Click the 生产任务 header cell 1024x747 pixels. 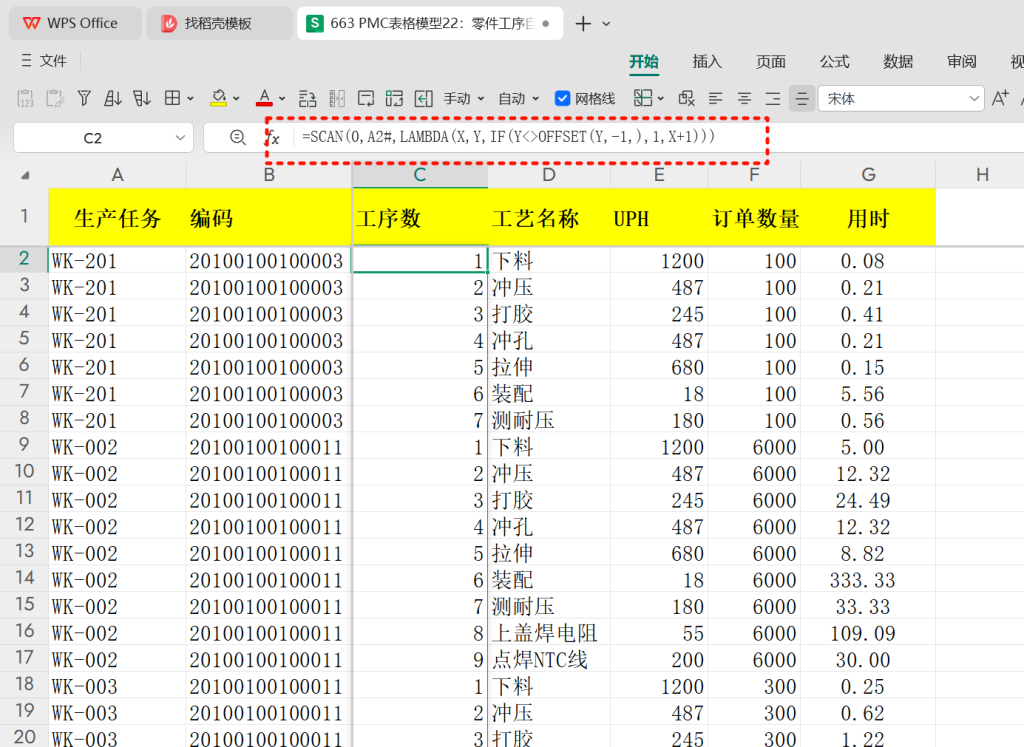pyautogui.click(x=117, y=217)
